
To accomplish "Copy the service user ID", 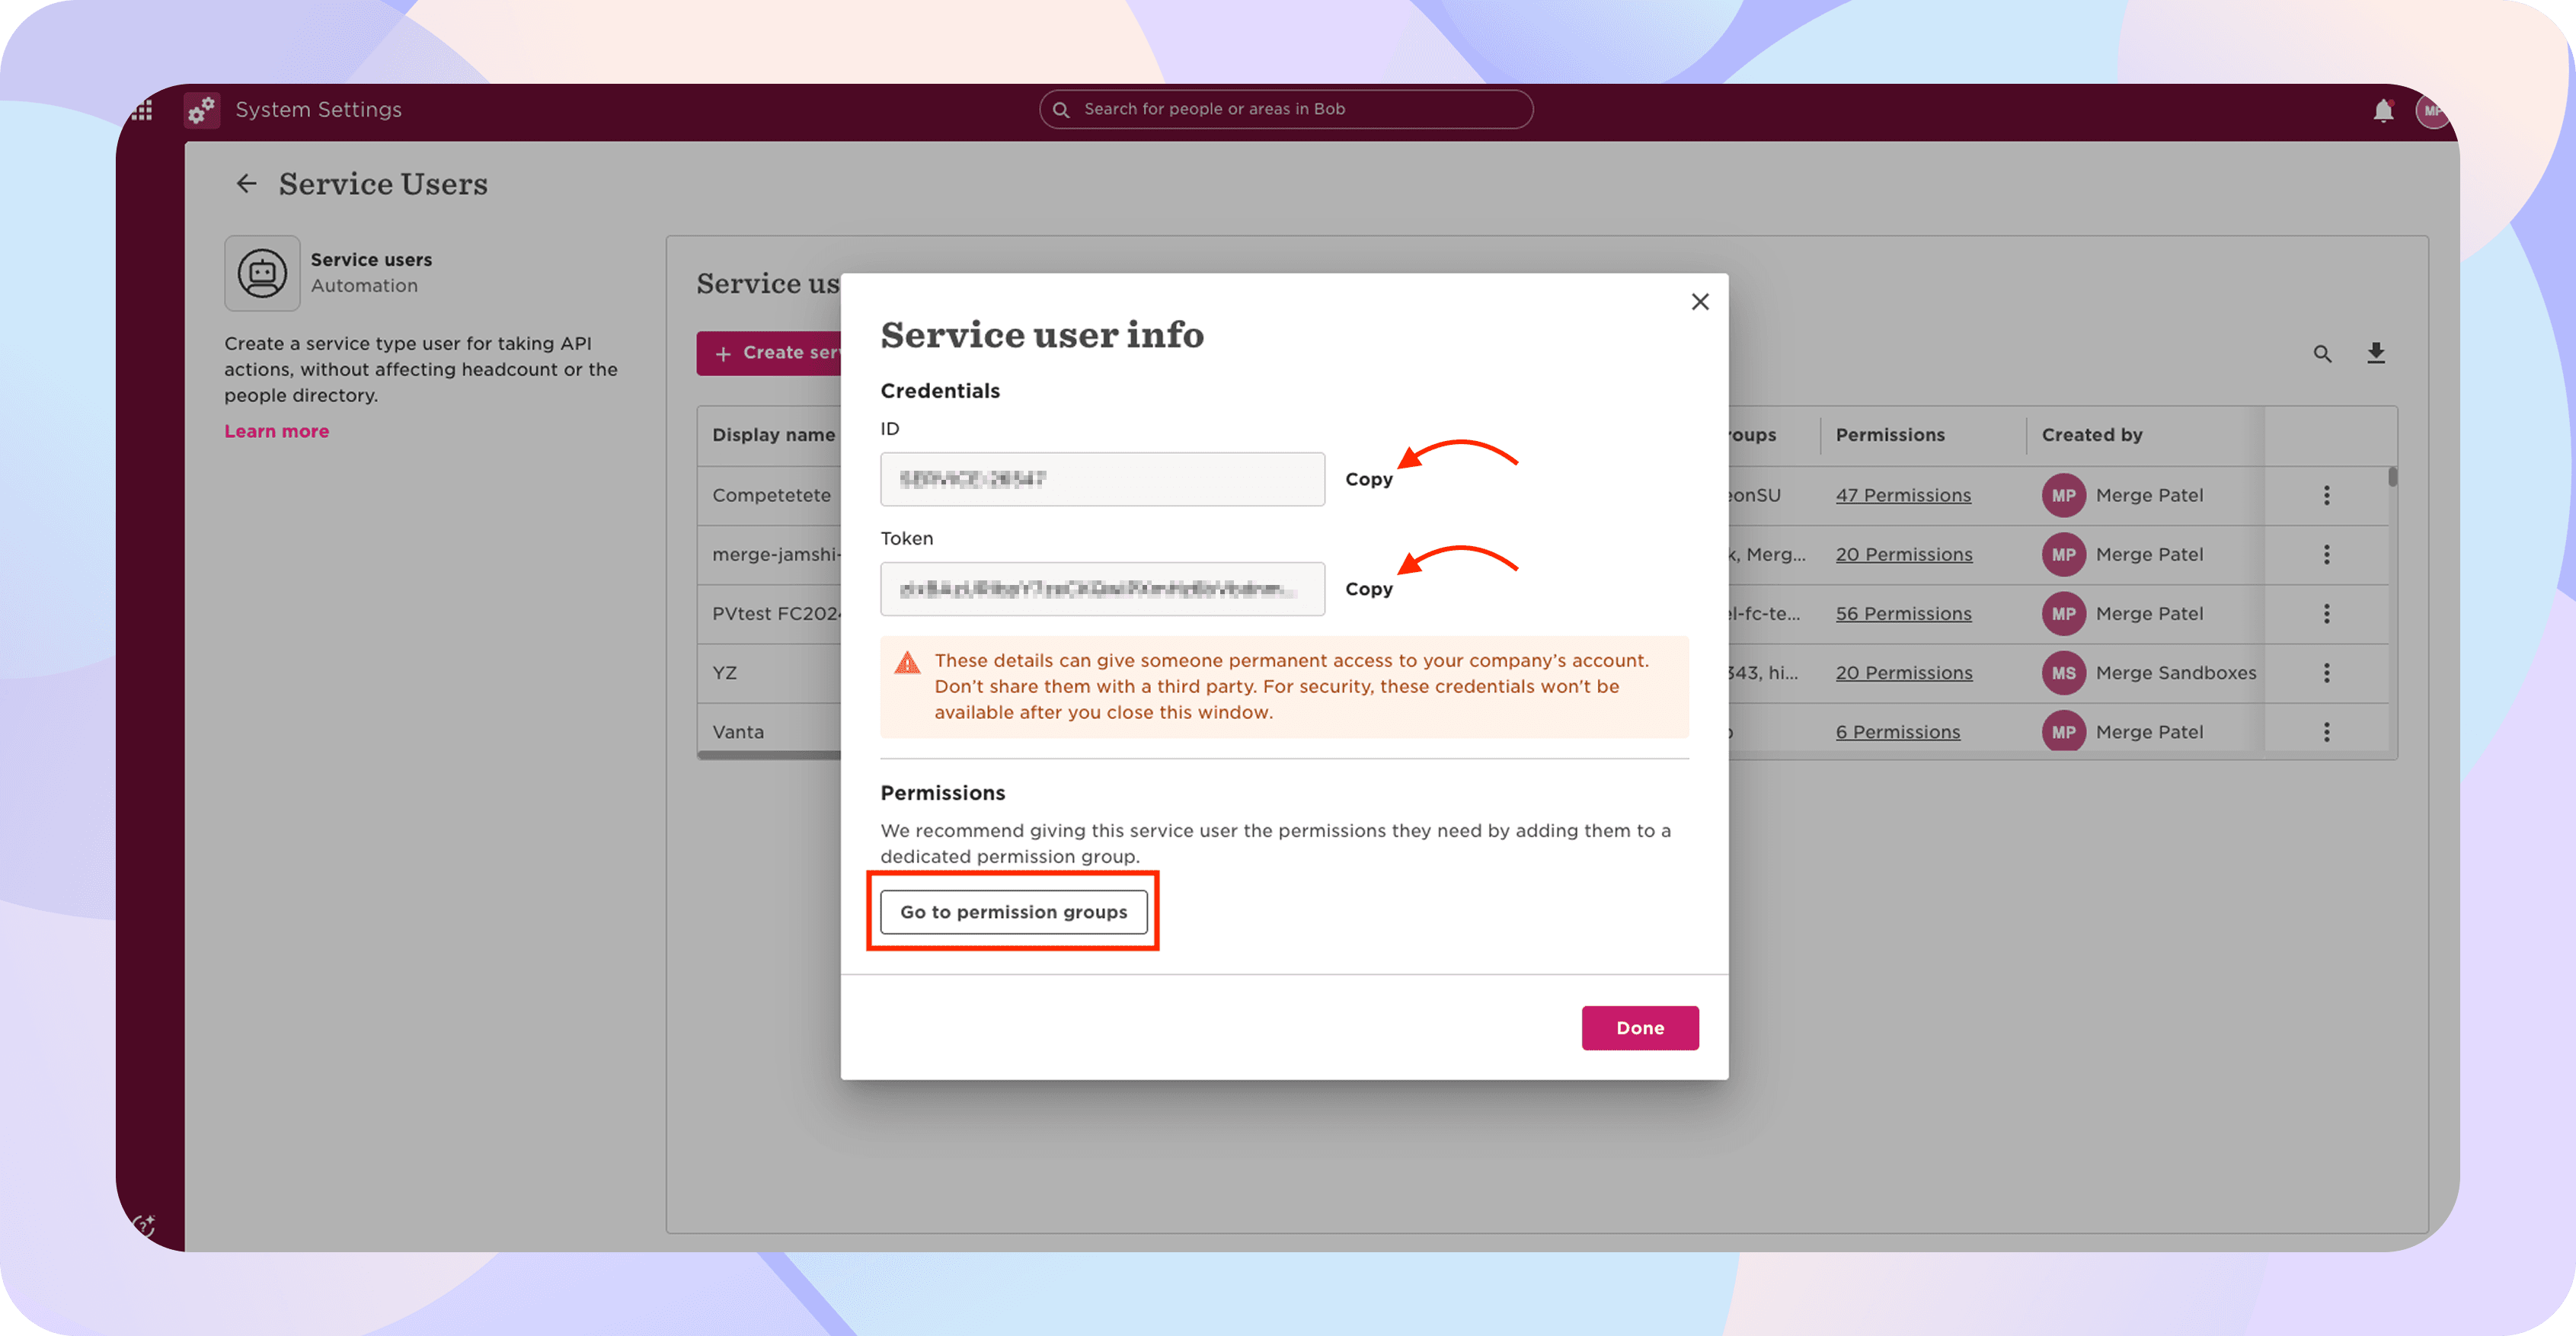I will (1368, 479).
